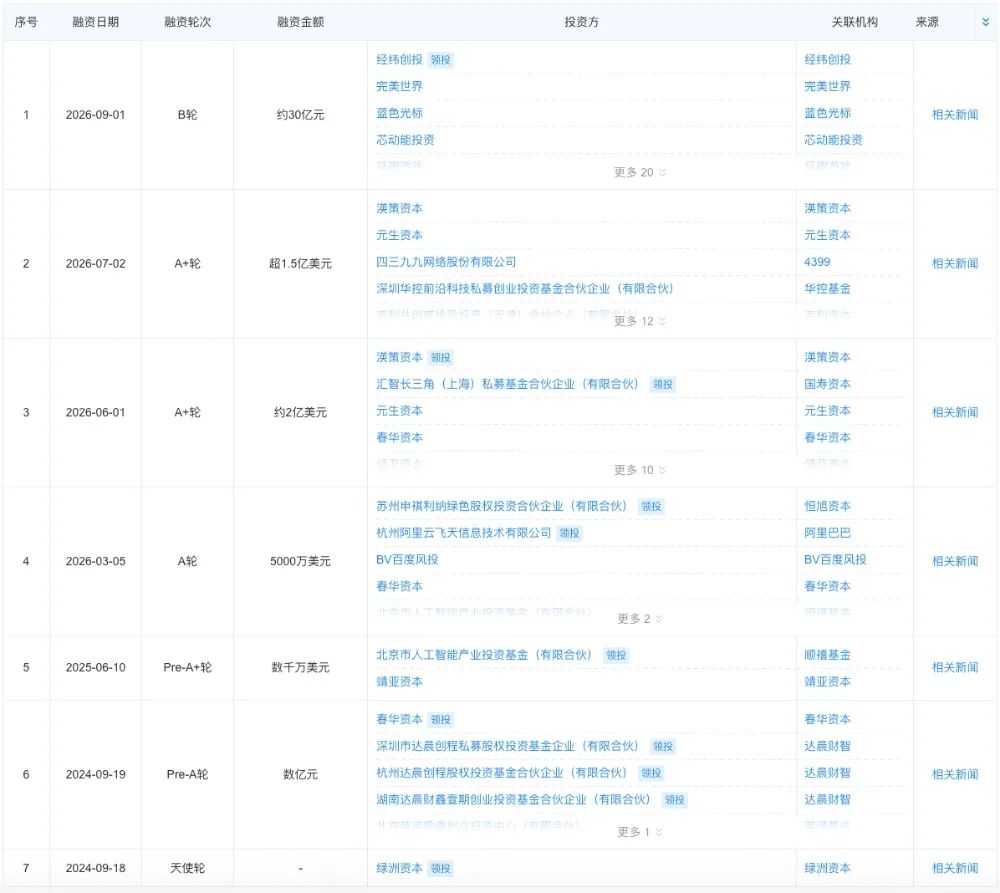Open investor 完美世界 in 投资方 column
1000x893 pixels.
click(x=399, y=86)
